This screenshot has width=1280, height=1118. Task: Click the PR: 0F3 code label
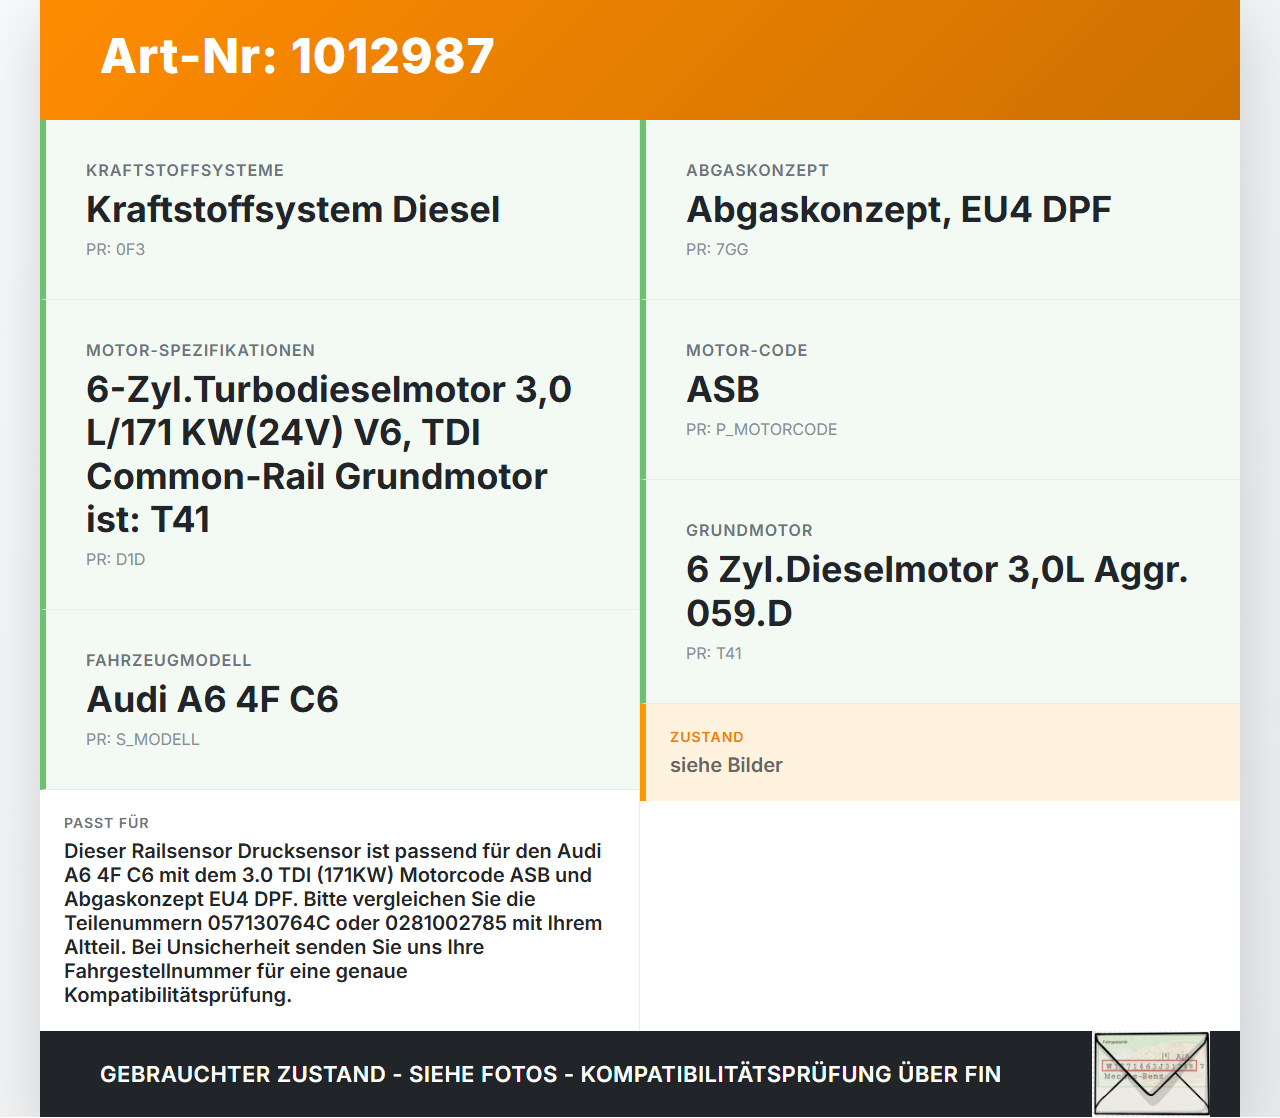pyautogui.click(x=116, y=249)
